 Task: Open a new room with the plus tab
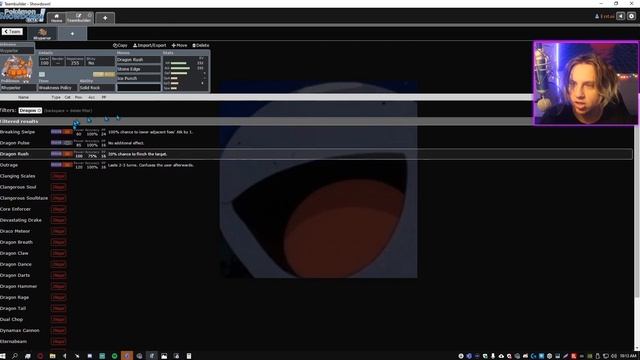click(105, 18)
